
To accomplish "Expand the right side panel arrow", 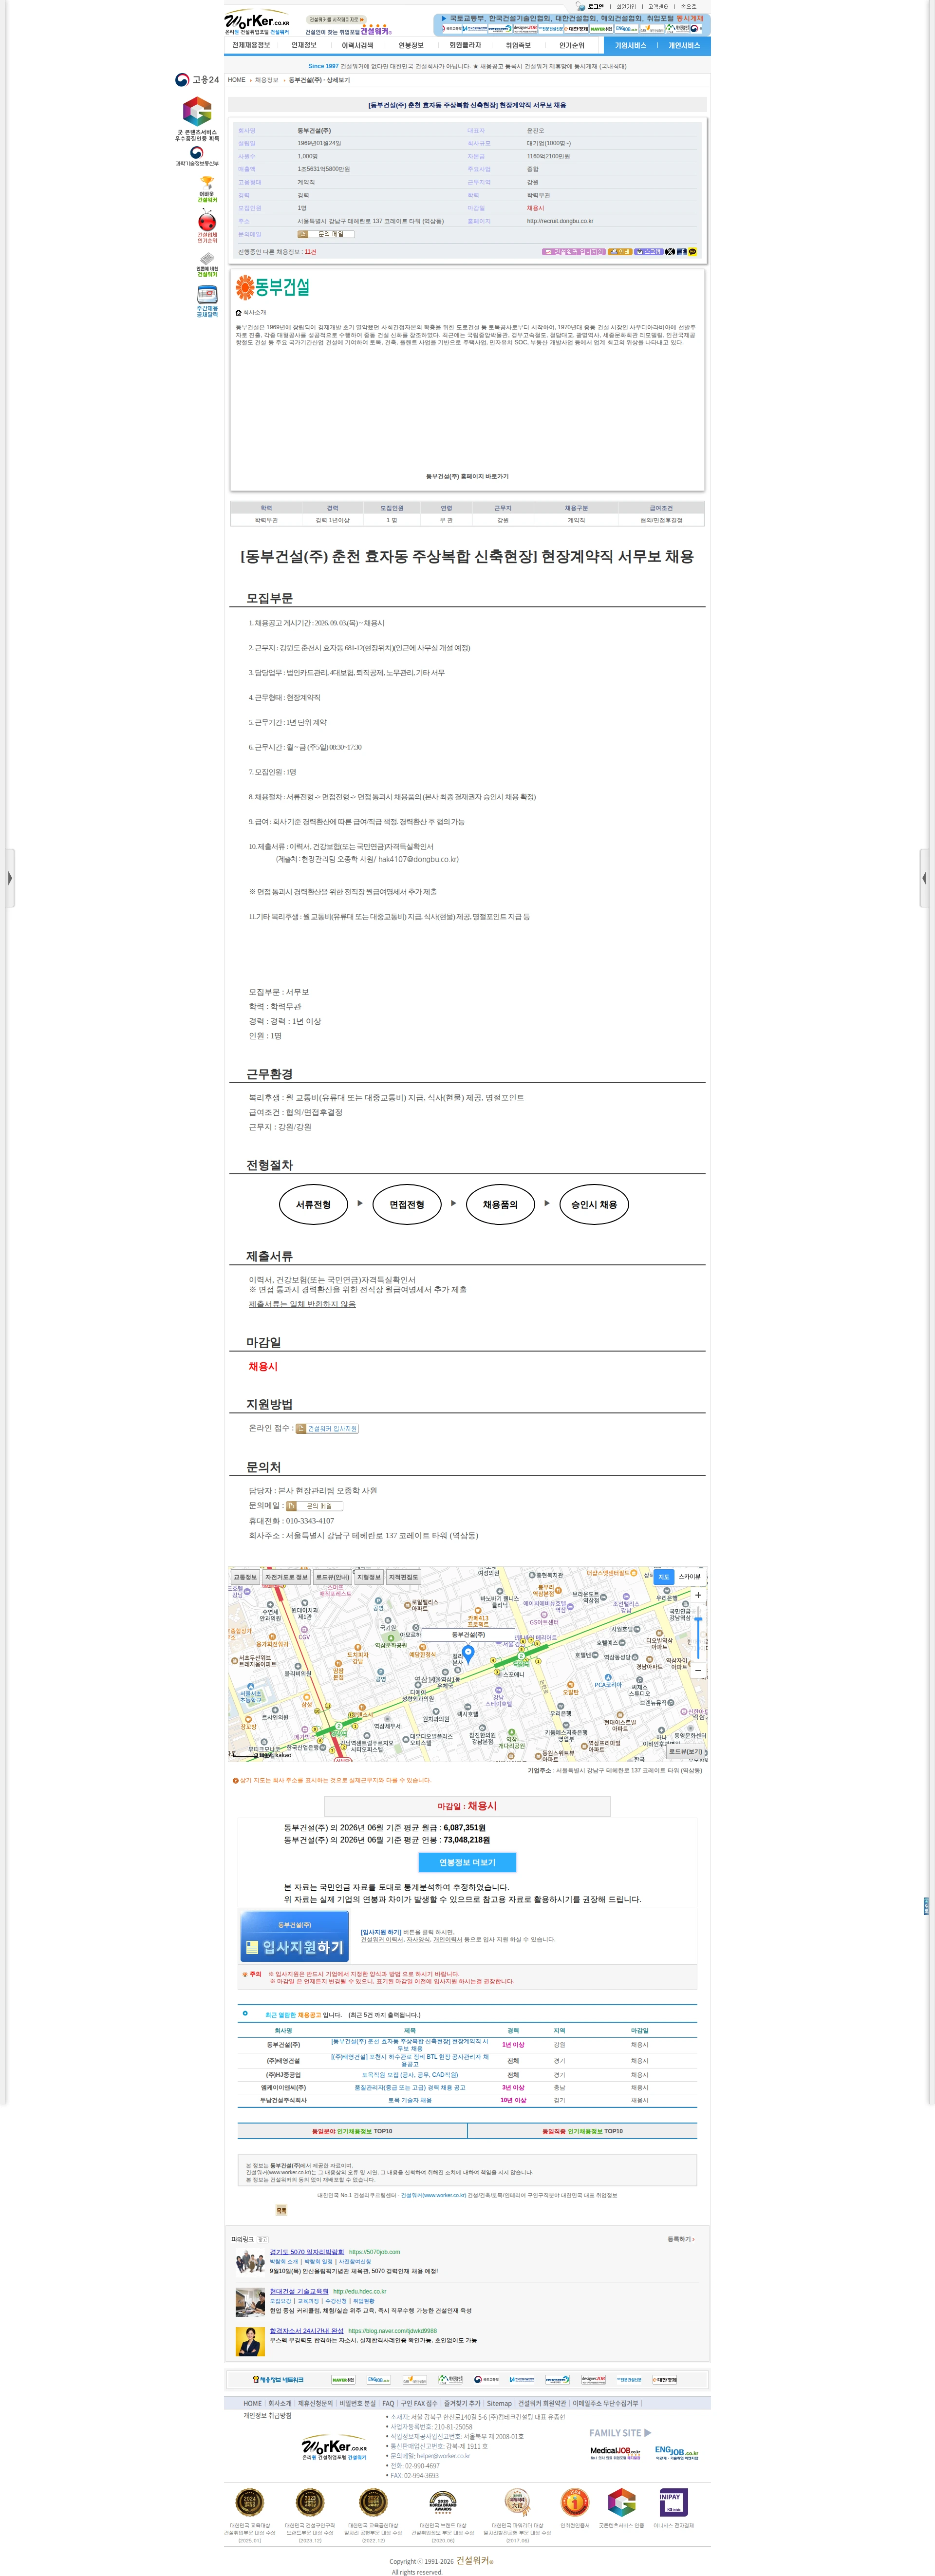I will click(x=925, y=878).
